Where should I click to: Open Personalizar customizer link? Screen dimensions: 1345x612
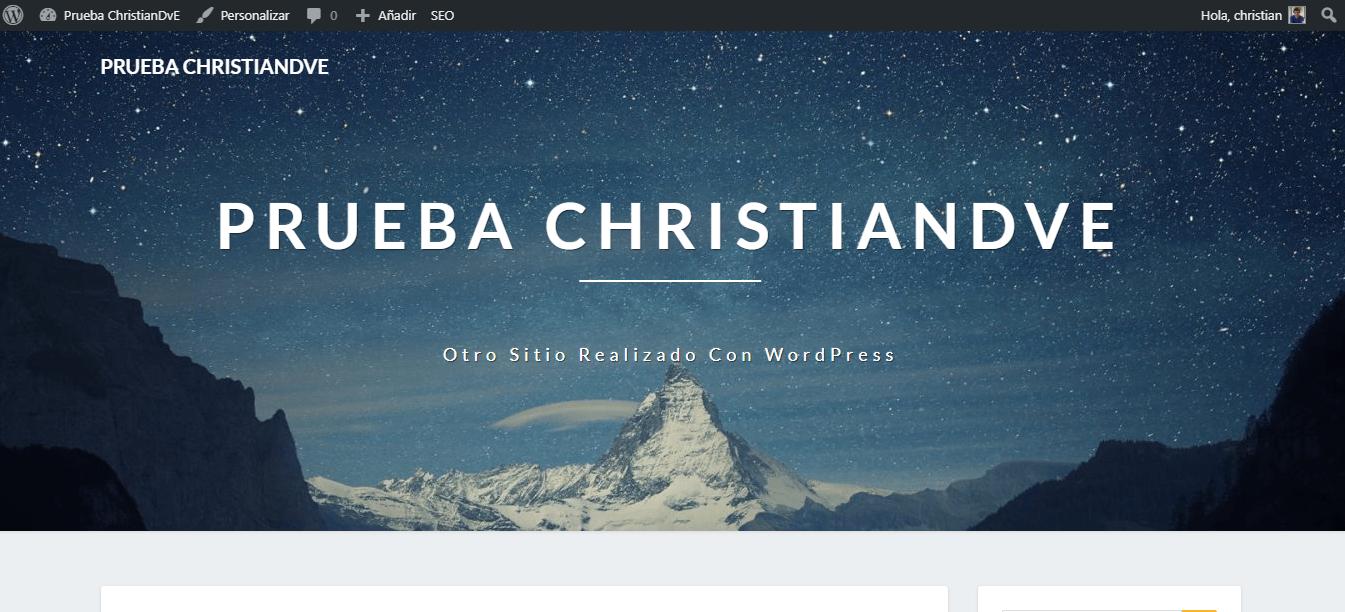[255, 16]
